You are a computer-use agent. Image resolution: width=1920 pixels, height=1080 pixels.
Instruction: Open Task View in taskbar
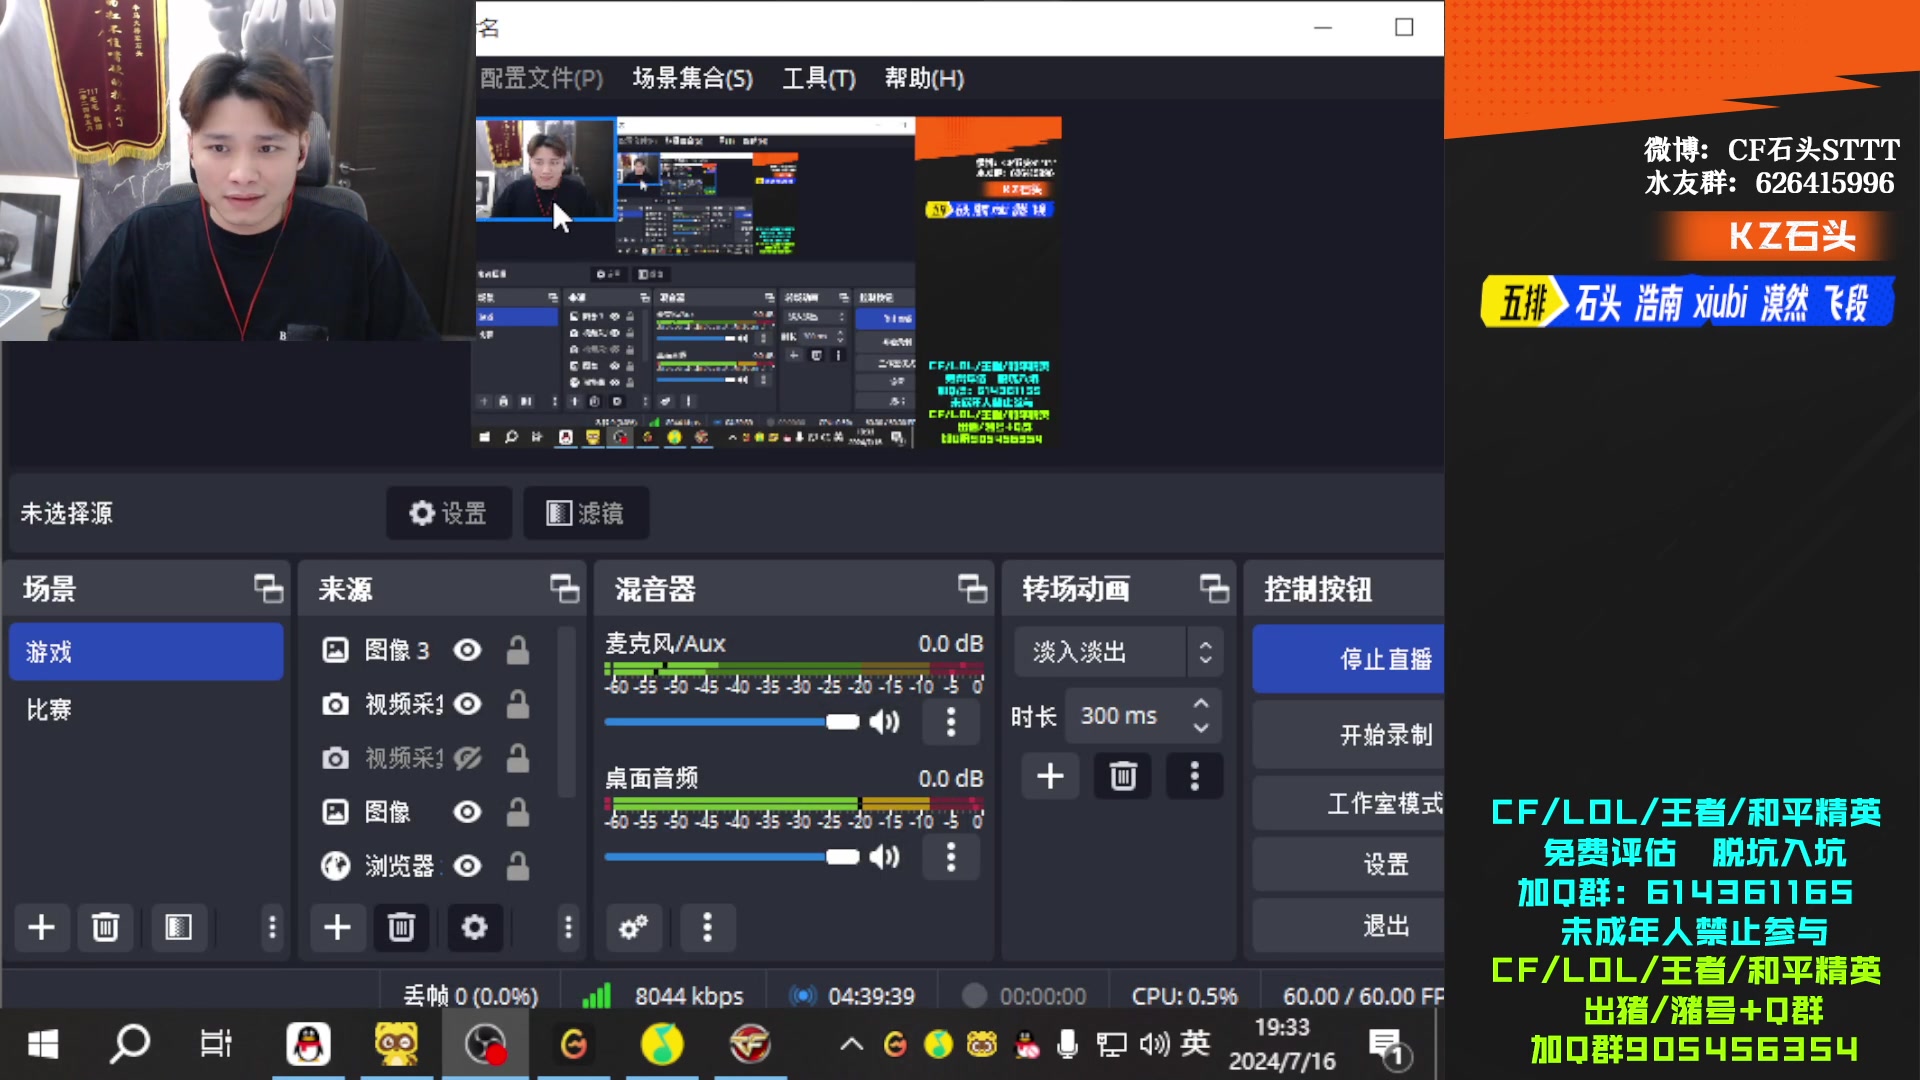pos(216,1045)
